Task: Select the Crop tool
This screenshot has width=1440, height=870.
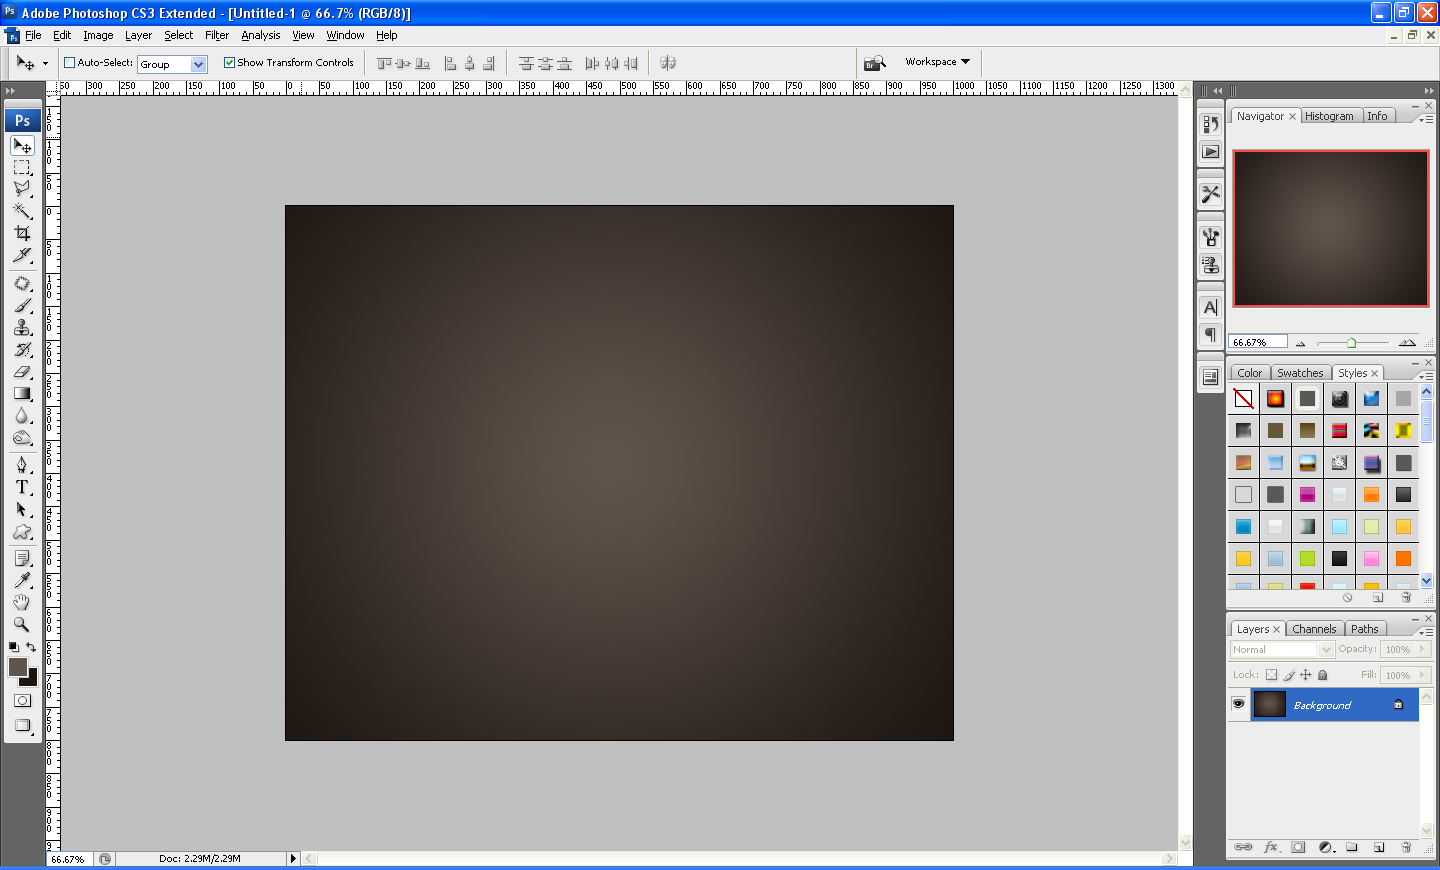Action: click(22, 232)
